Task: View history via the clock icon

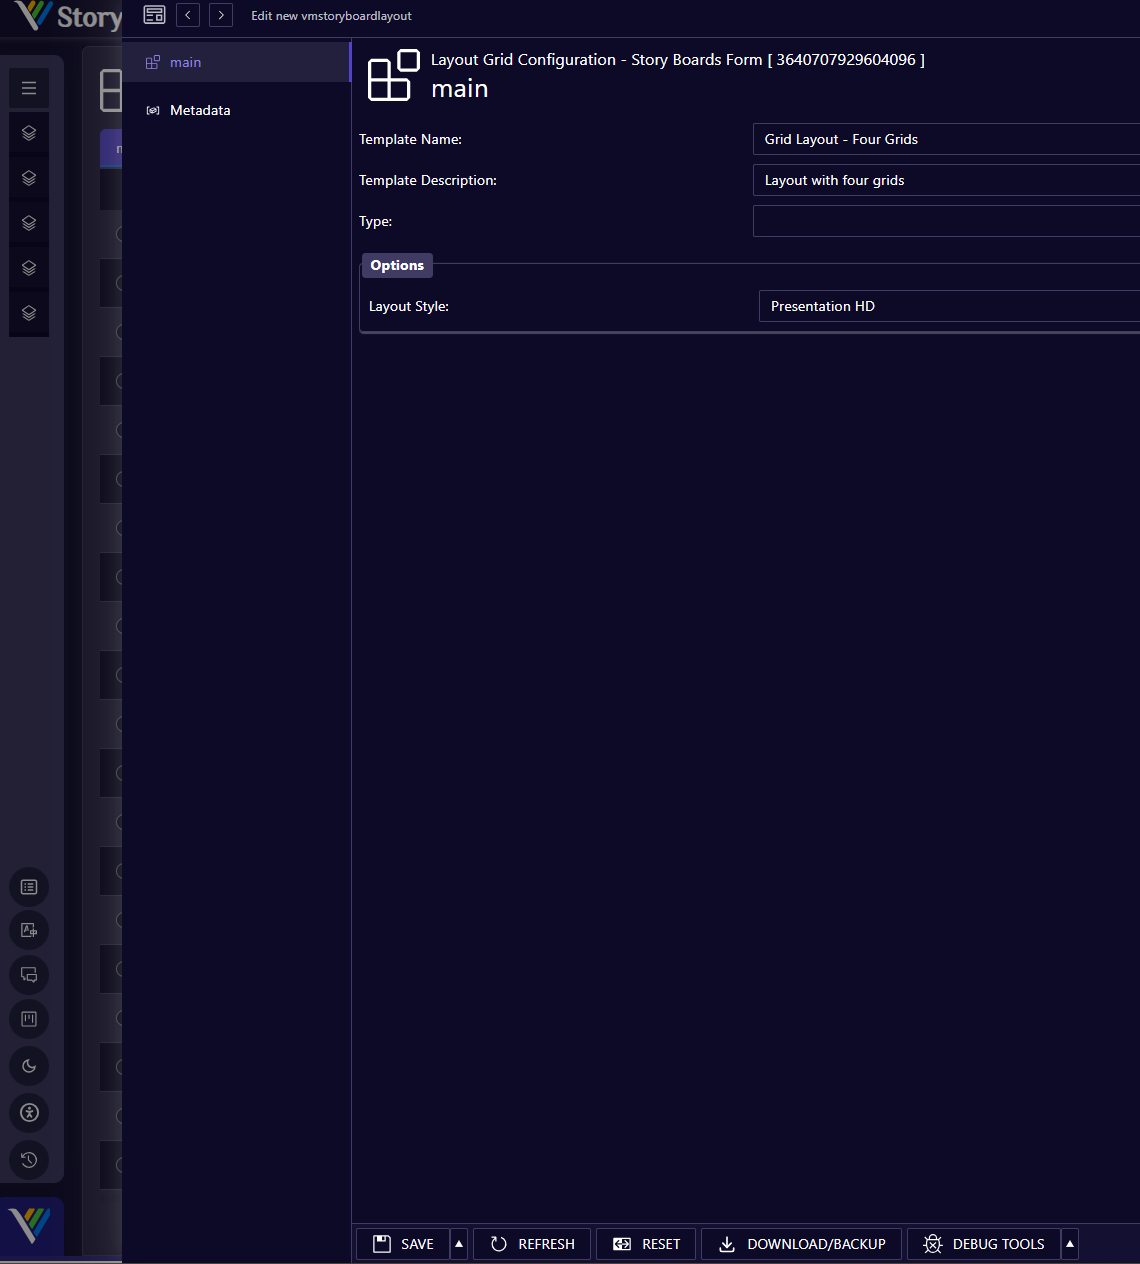Action: point(29,1160)
